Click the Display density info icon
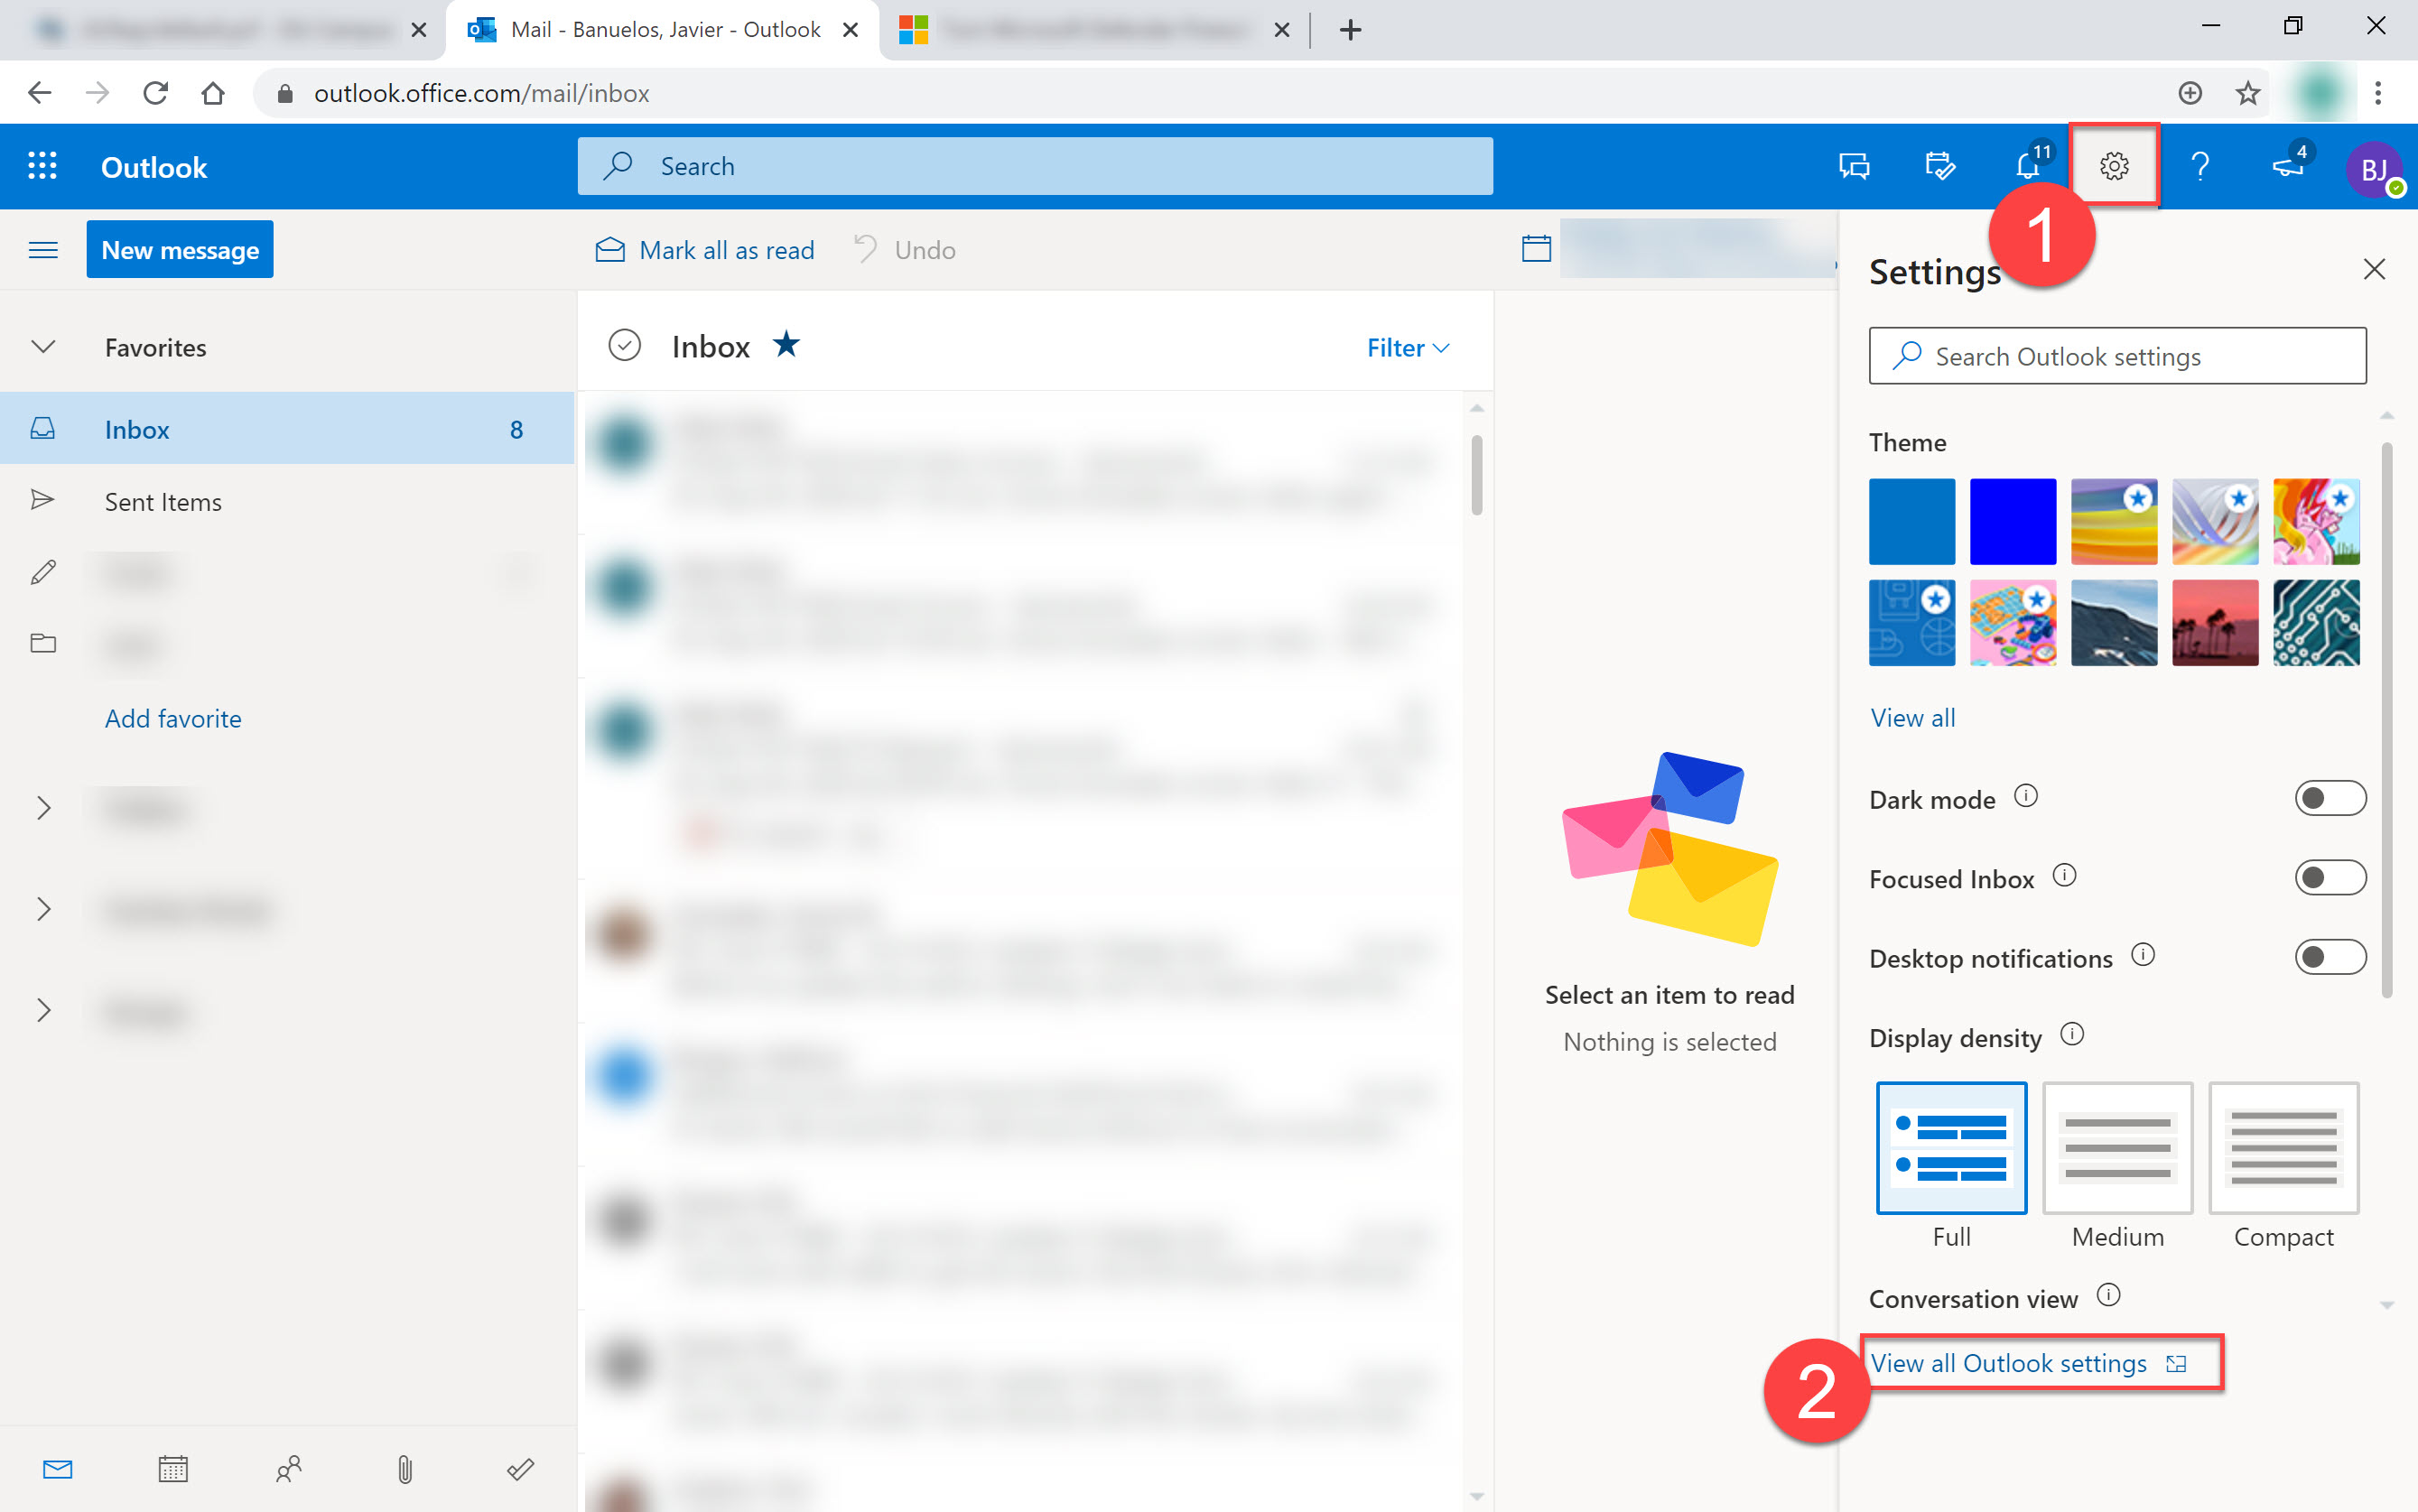The image size is (2418, 1512). point(2072,1034)
